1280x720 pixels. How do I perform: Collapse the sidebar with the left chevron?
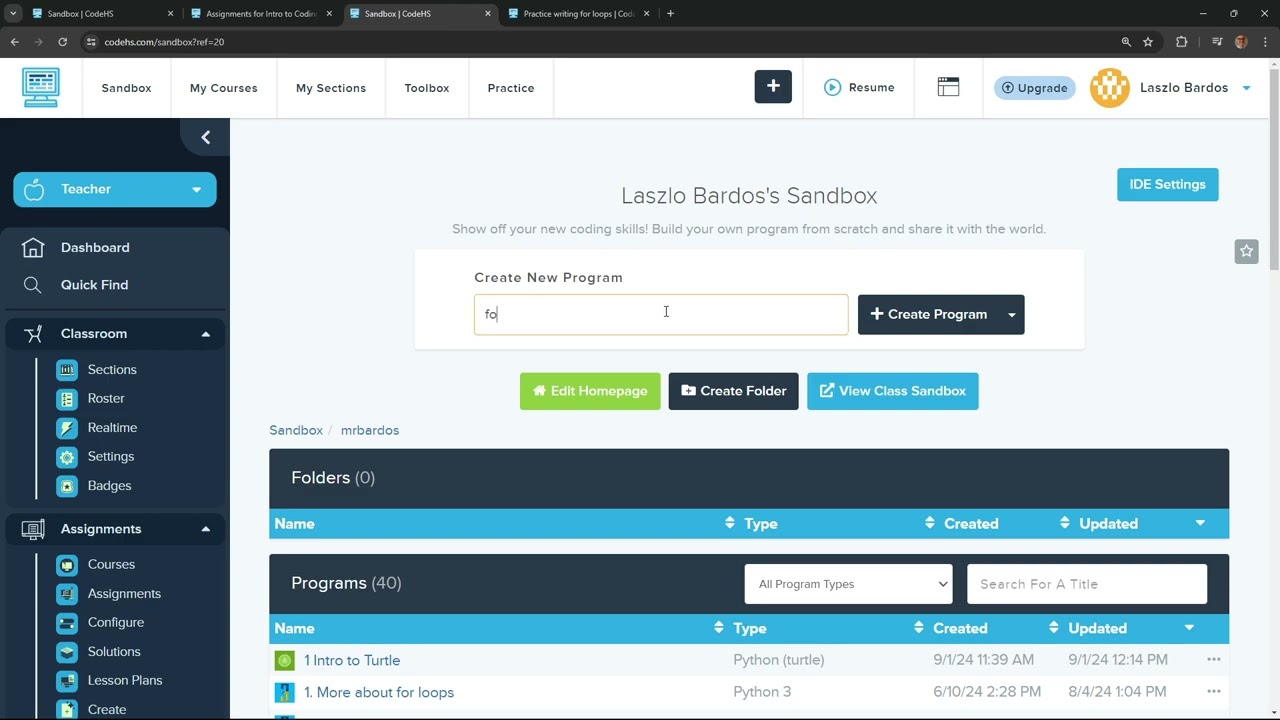[206, 137]
